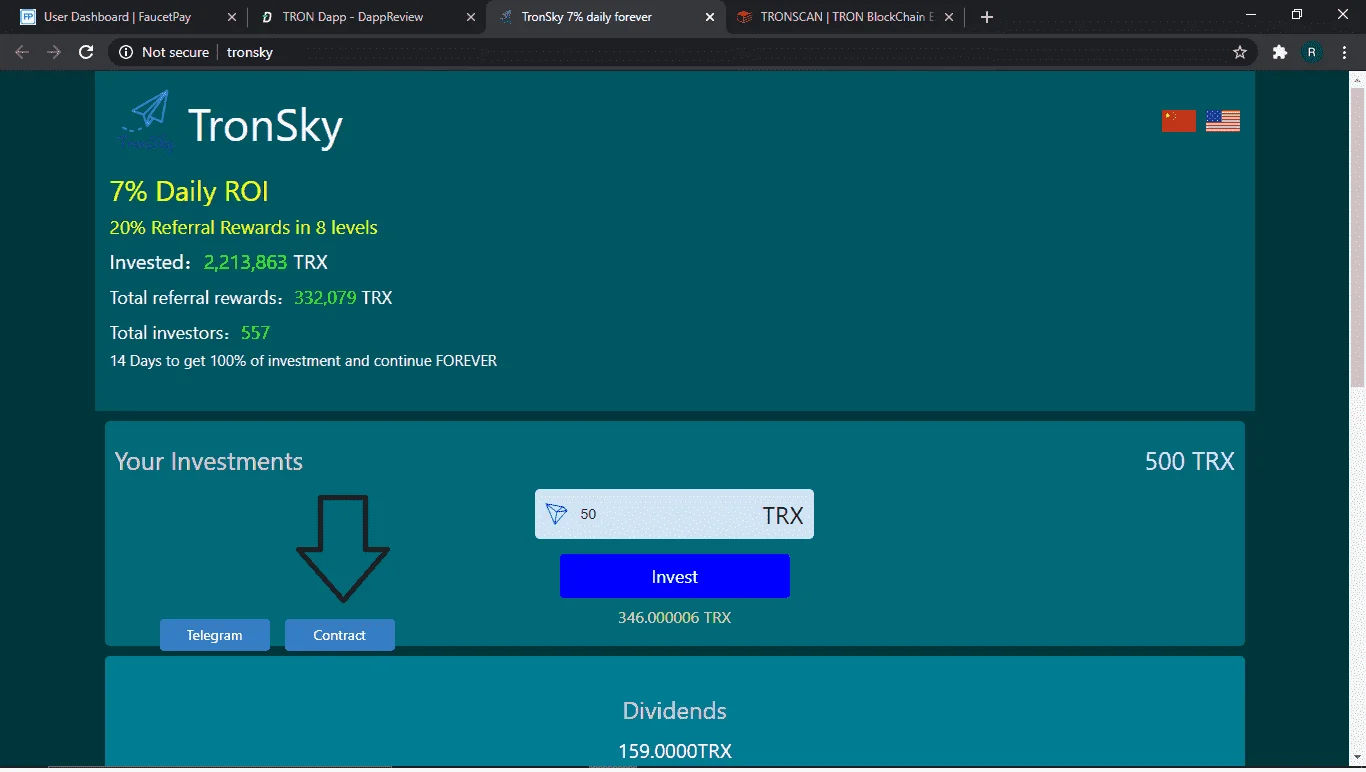Viewport: 1366px width, 772px height.
Task: Switch to User Dashboard FaucetPay tab
Action: point(127,17)
